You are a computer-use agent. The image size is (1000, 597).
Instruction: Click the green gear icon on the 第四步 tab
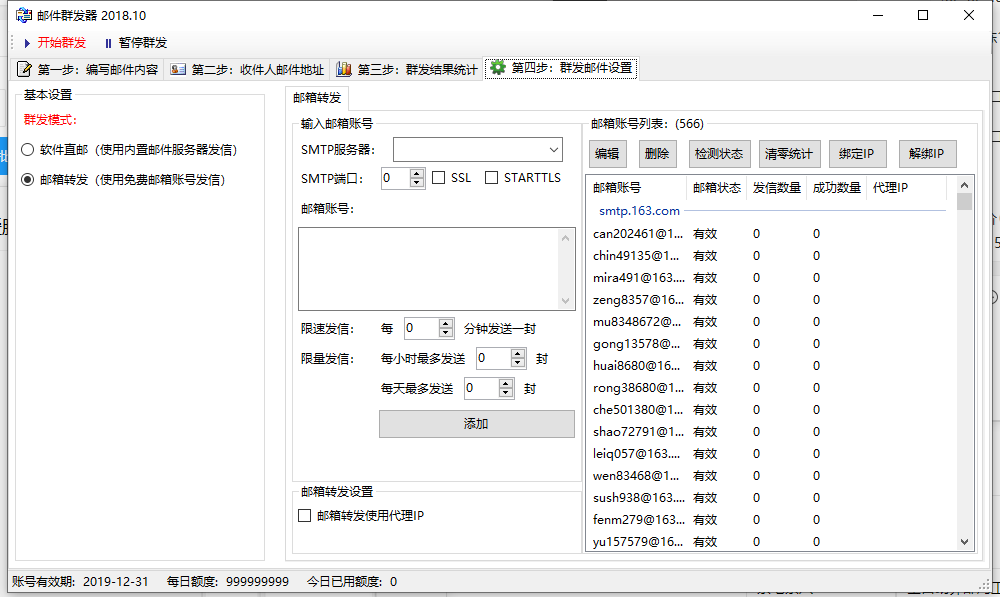498,68
